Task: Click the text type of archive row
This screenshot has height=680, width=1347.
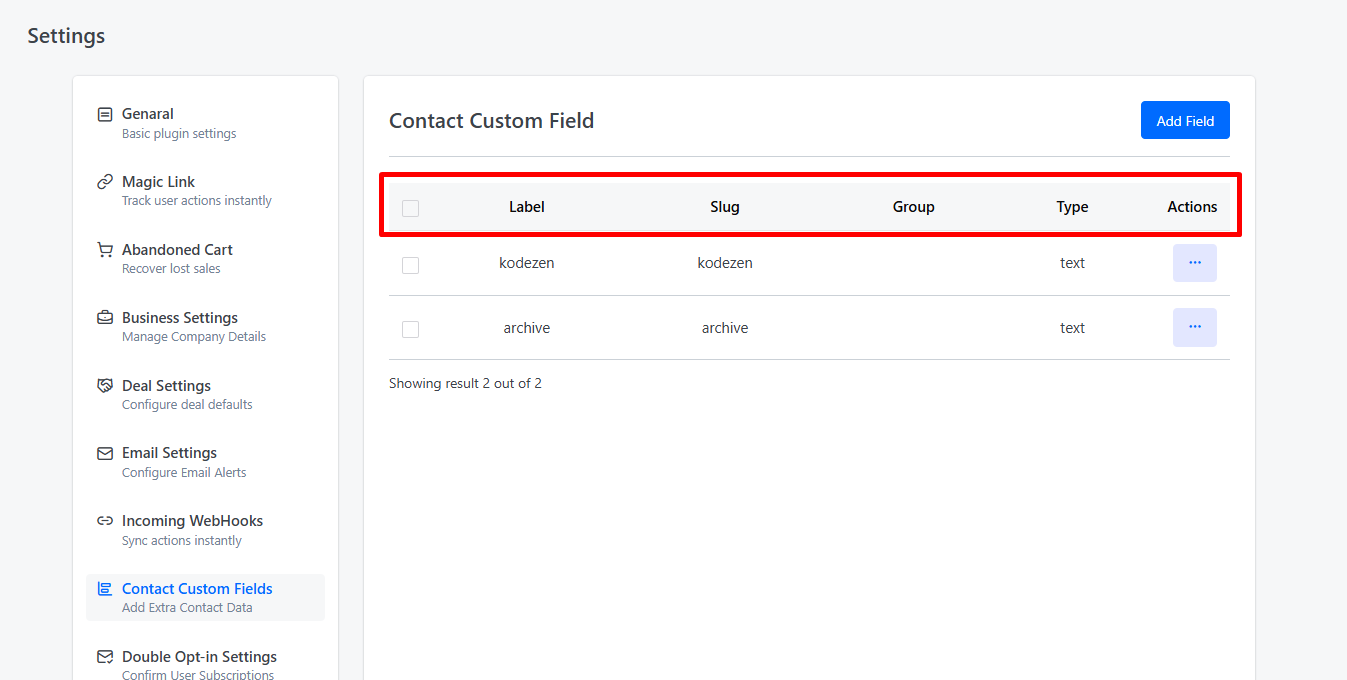Action: point(1072,328)
